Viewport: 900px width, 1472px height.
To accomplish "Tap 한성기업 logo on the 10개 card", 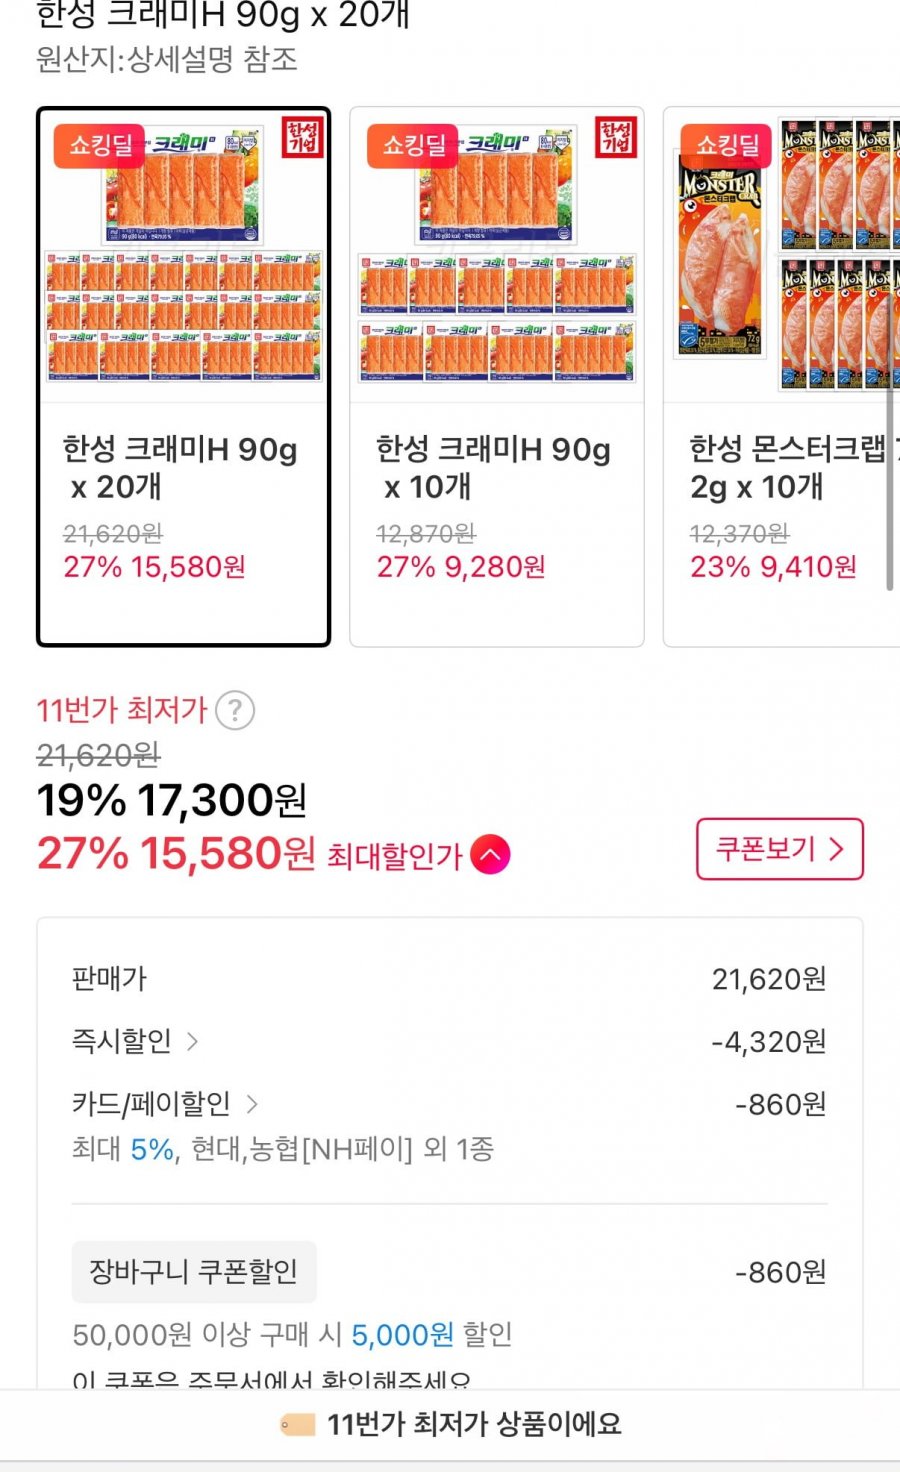I will coord(616,138).
